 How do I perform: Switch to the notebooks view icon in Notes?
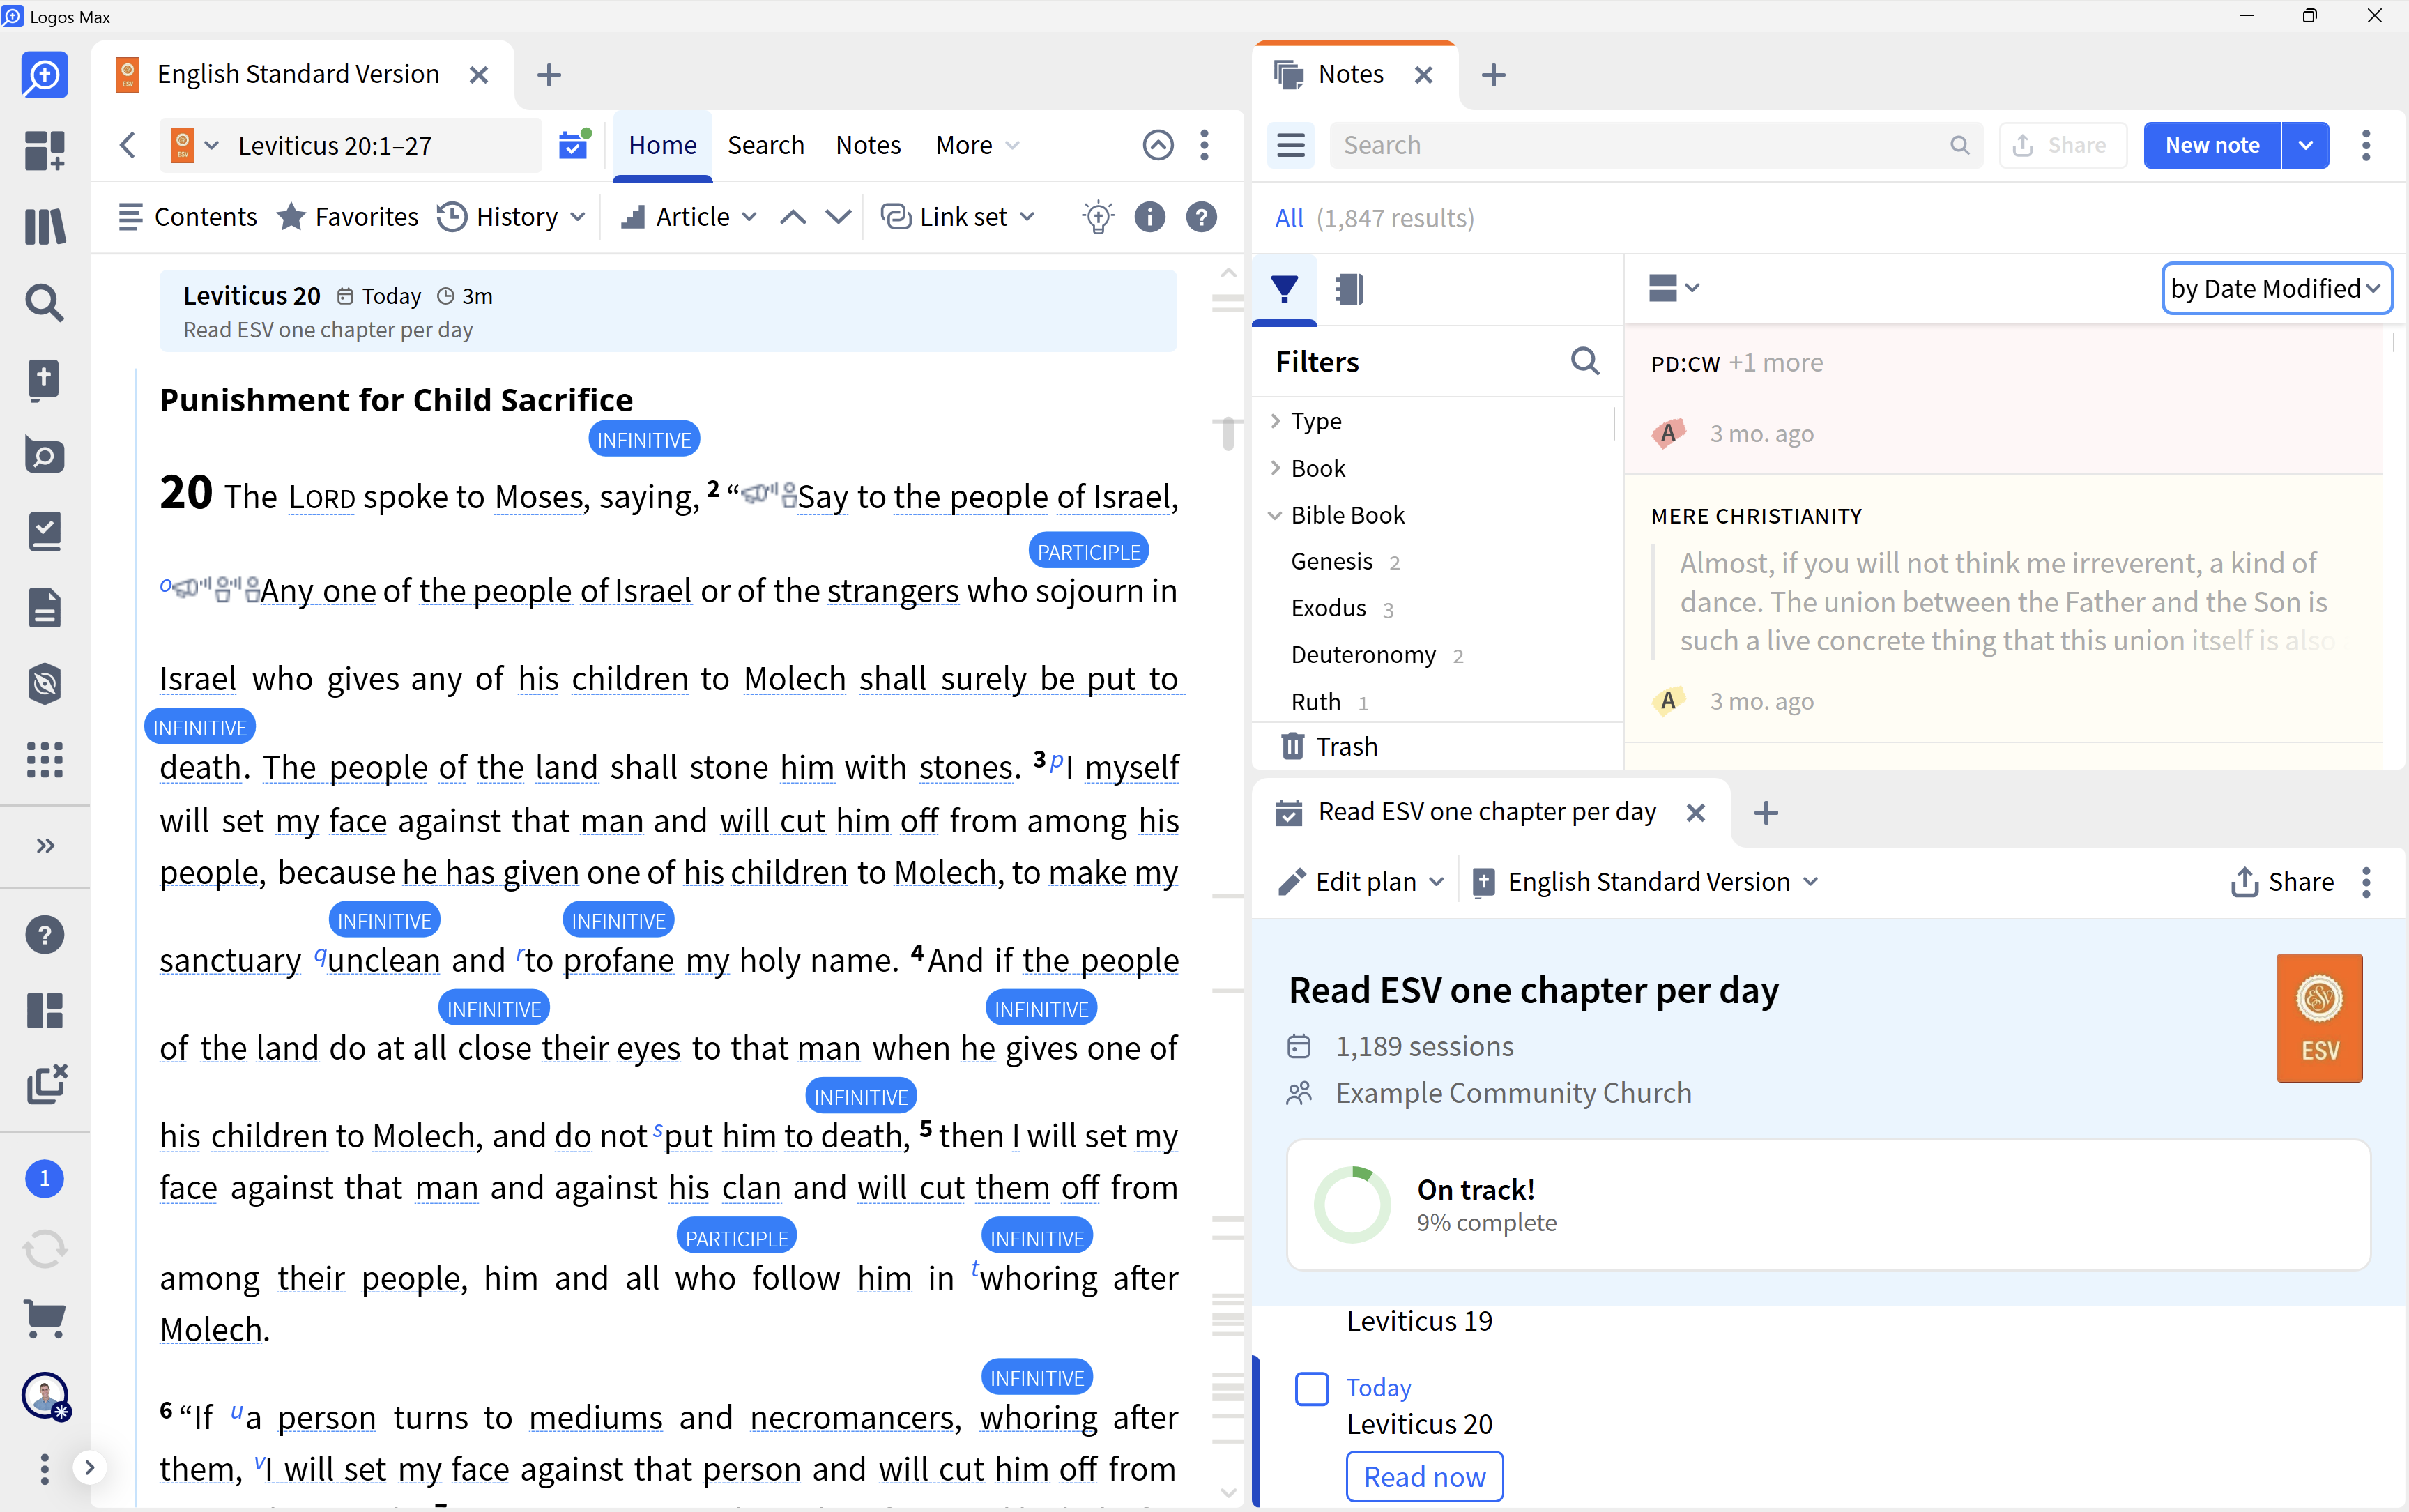click(x=1349, y=289)
